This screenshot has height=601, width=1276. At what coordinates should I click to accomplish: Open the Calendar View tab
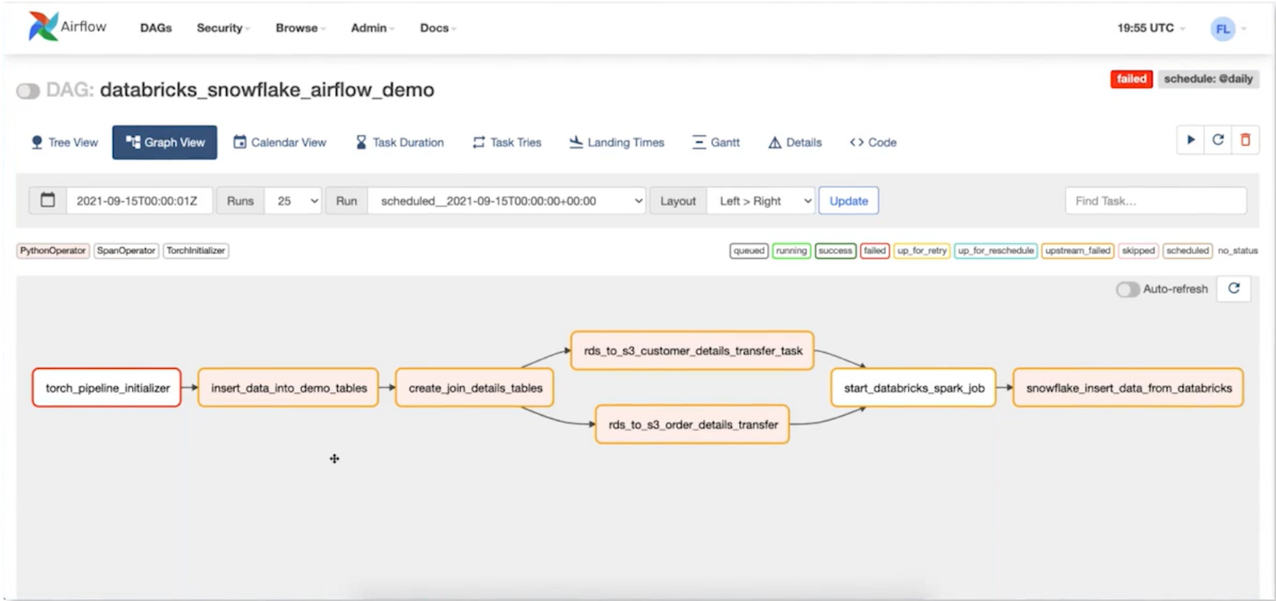(280, 142)
